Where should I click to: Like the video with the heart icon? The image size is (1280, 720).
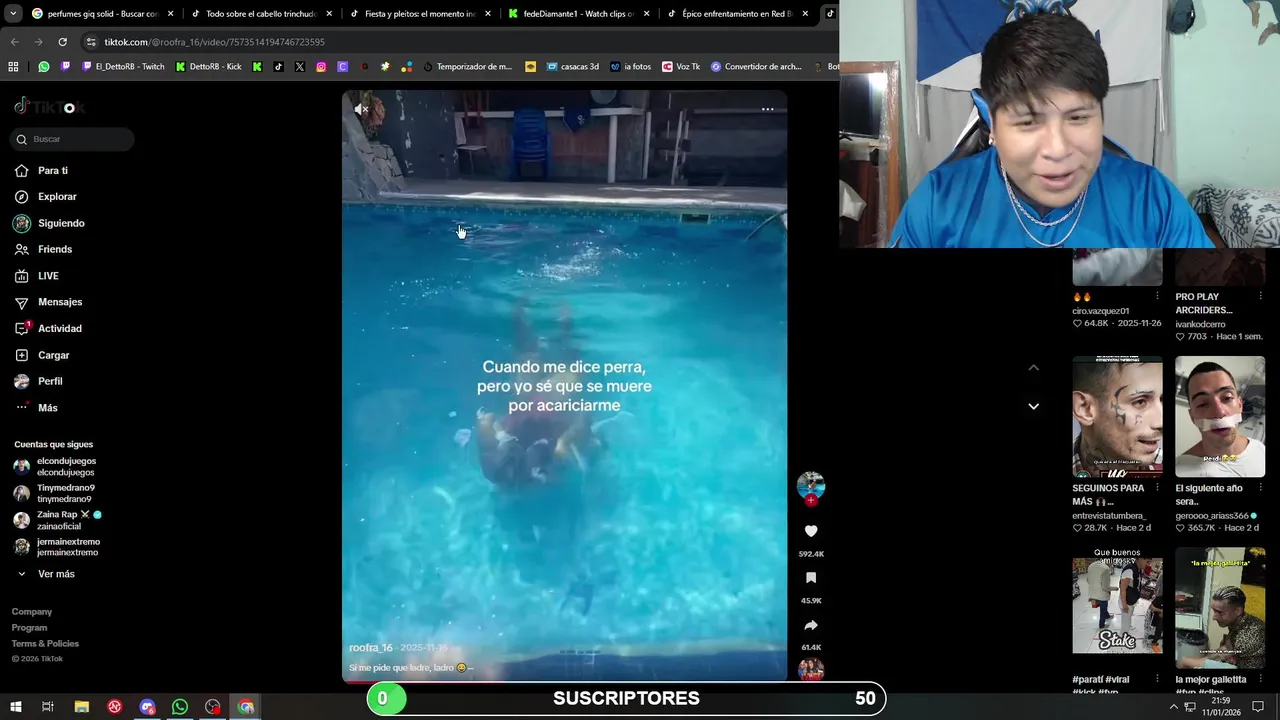(811, 531)
